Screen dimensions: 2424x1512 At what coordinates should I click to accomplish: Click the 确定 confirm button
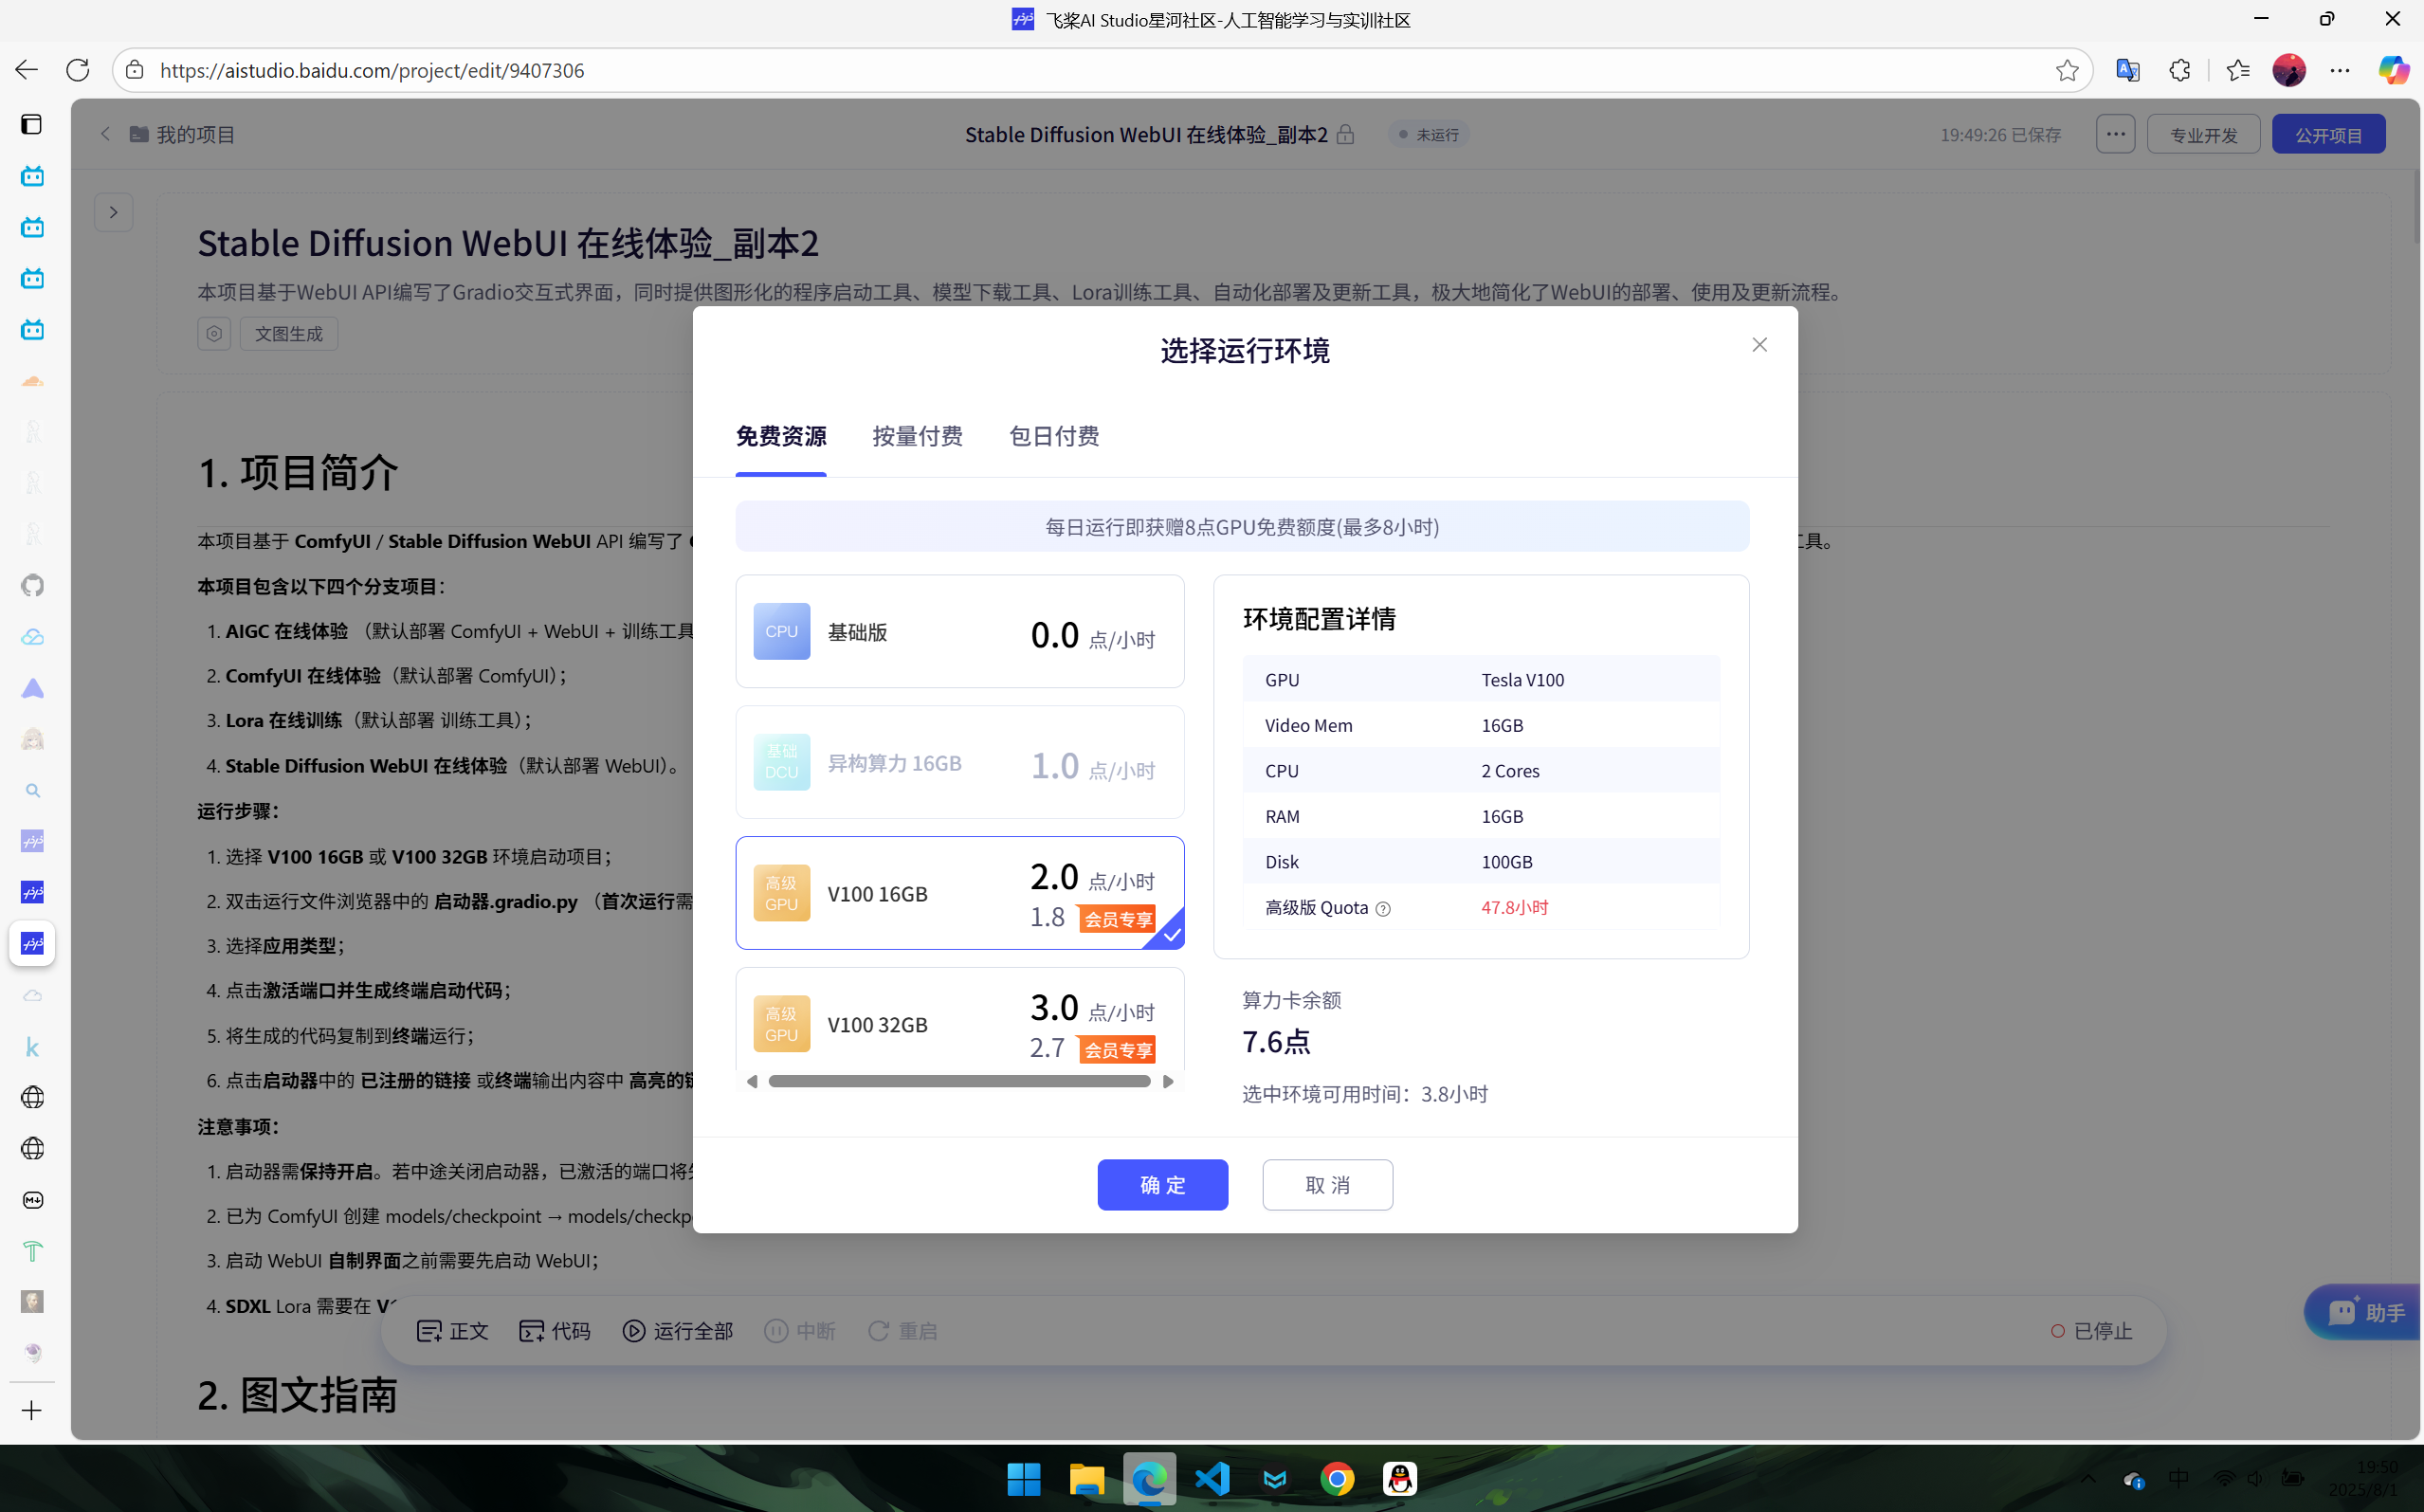tap(1162, 1185)
